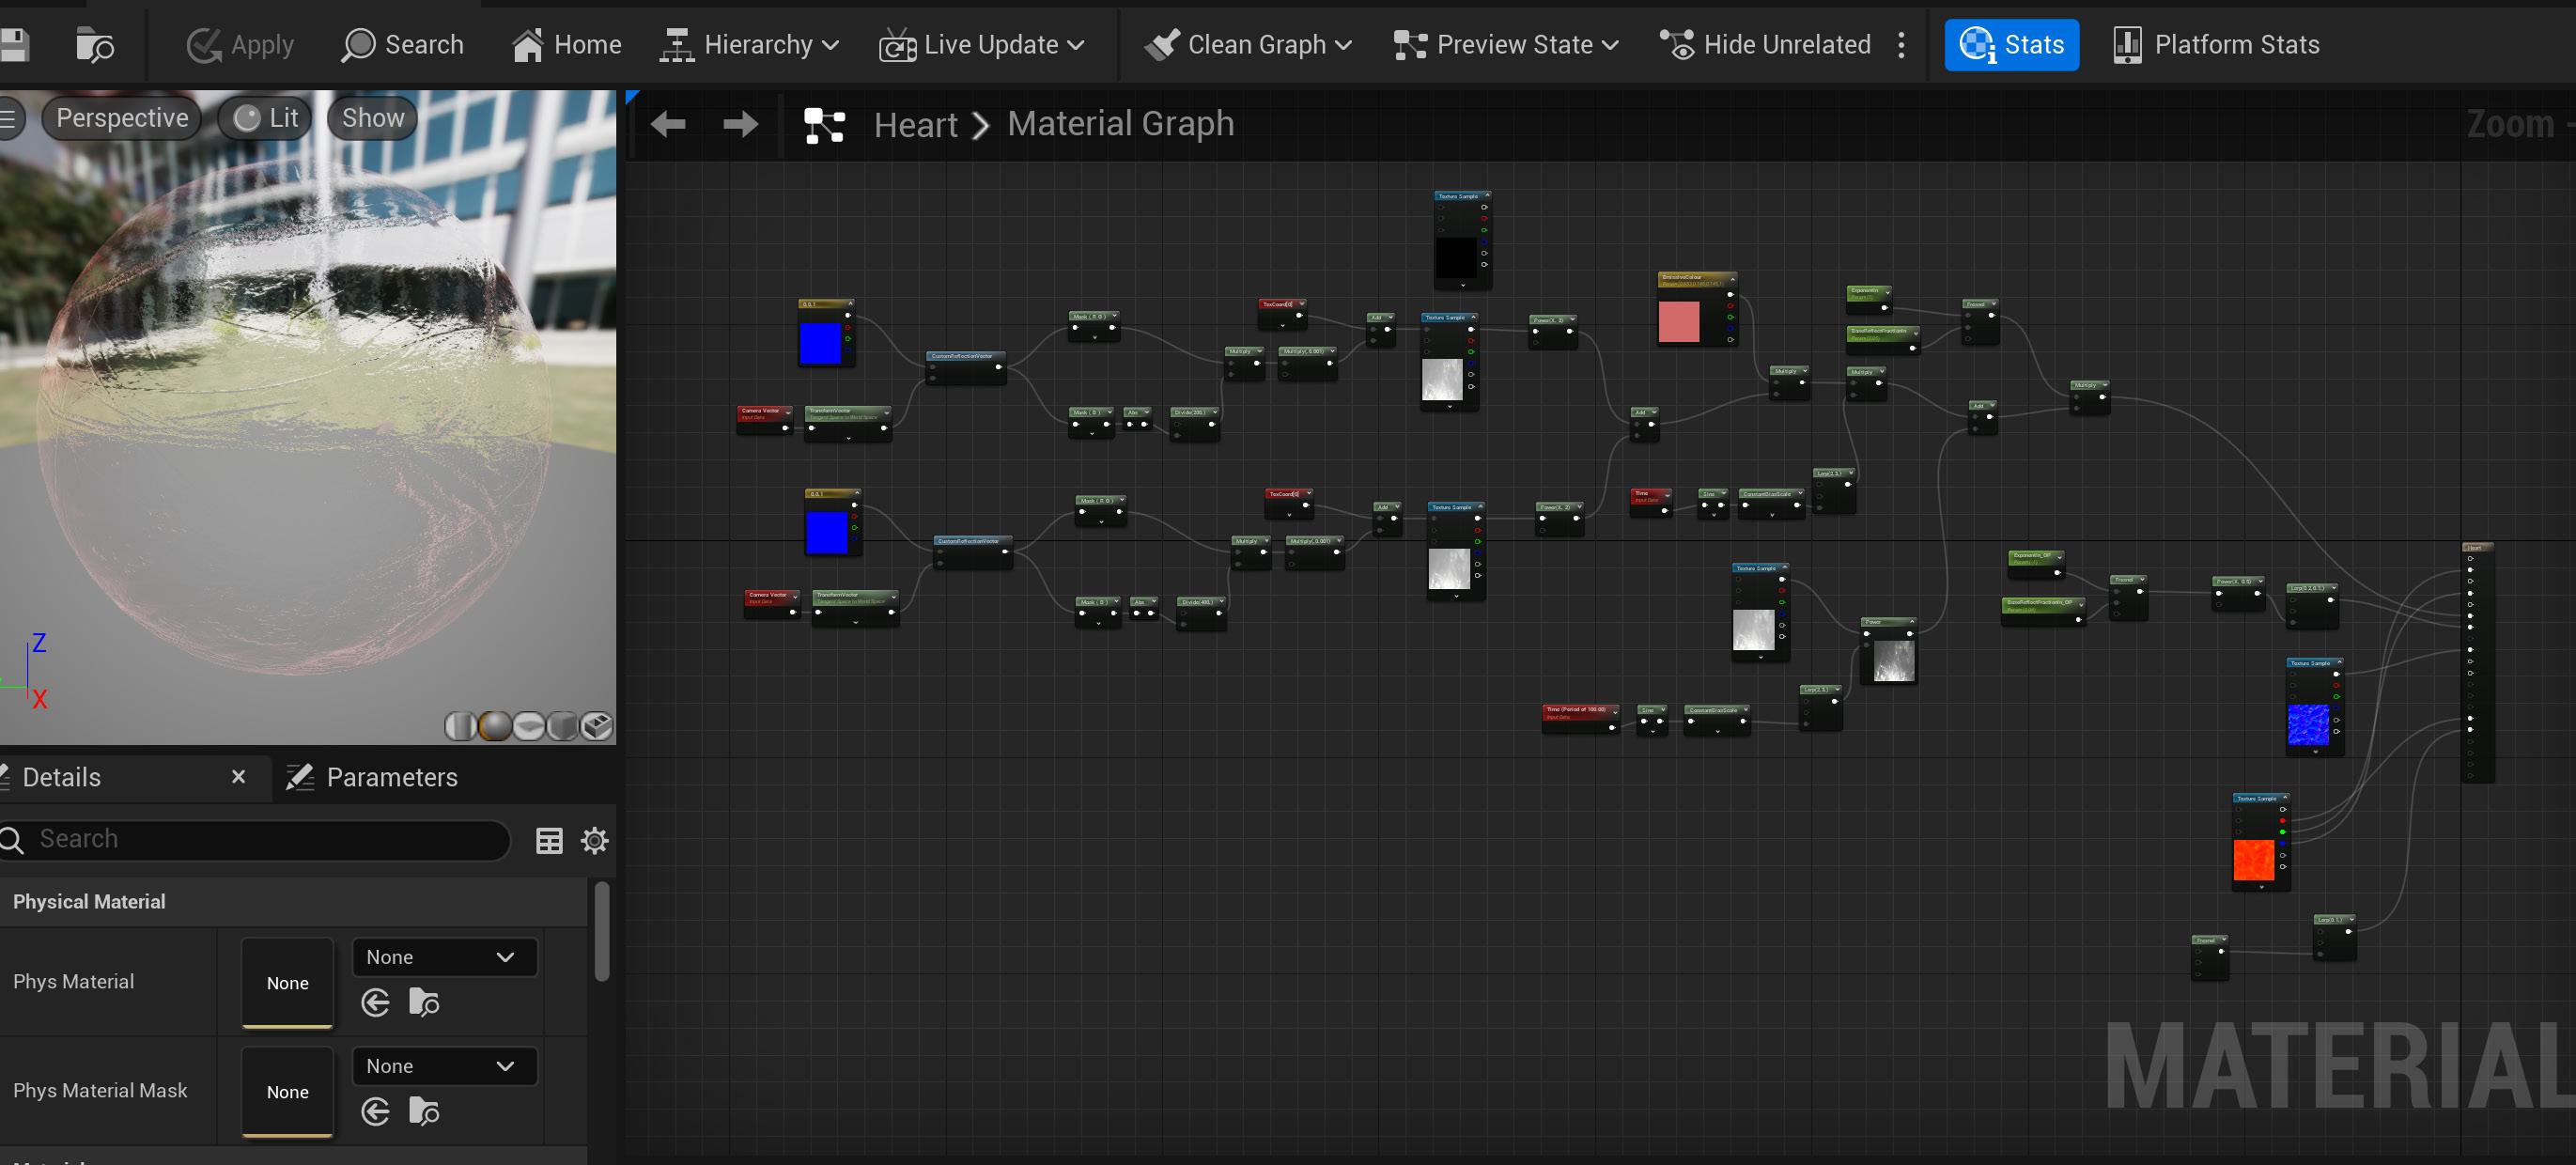This screenshot has width=2576, height=1165.
Task: Open Details panel settings gear
Action: (x=595, y=841)
